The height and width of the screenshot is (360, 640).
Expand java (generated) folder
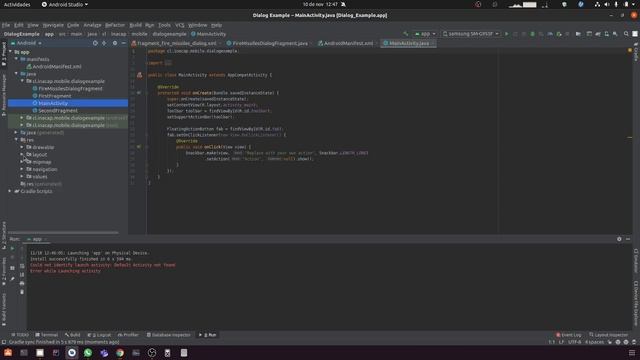pos(16,132)
